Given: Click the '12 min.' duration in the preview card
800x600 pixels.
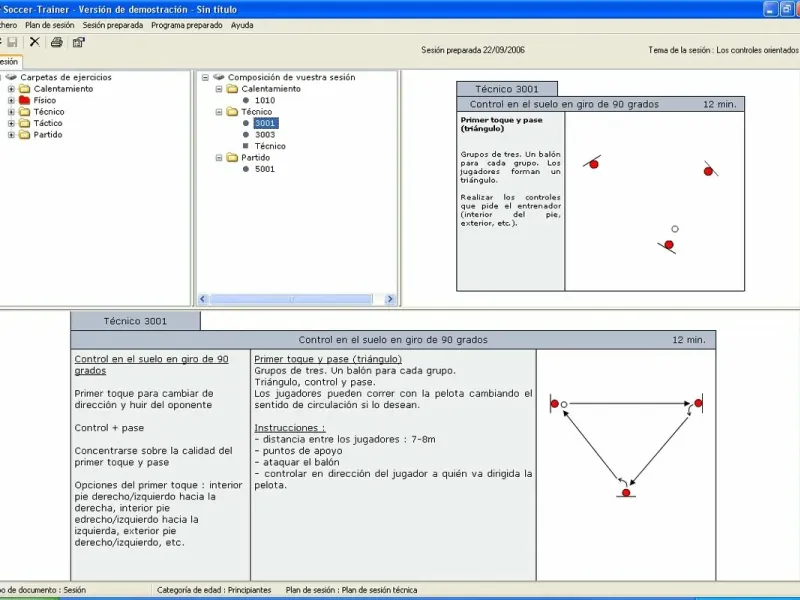Looking at the screenshot, I should (720, 104).
